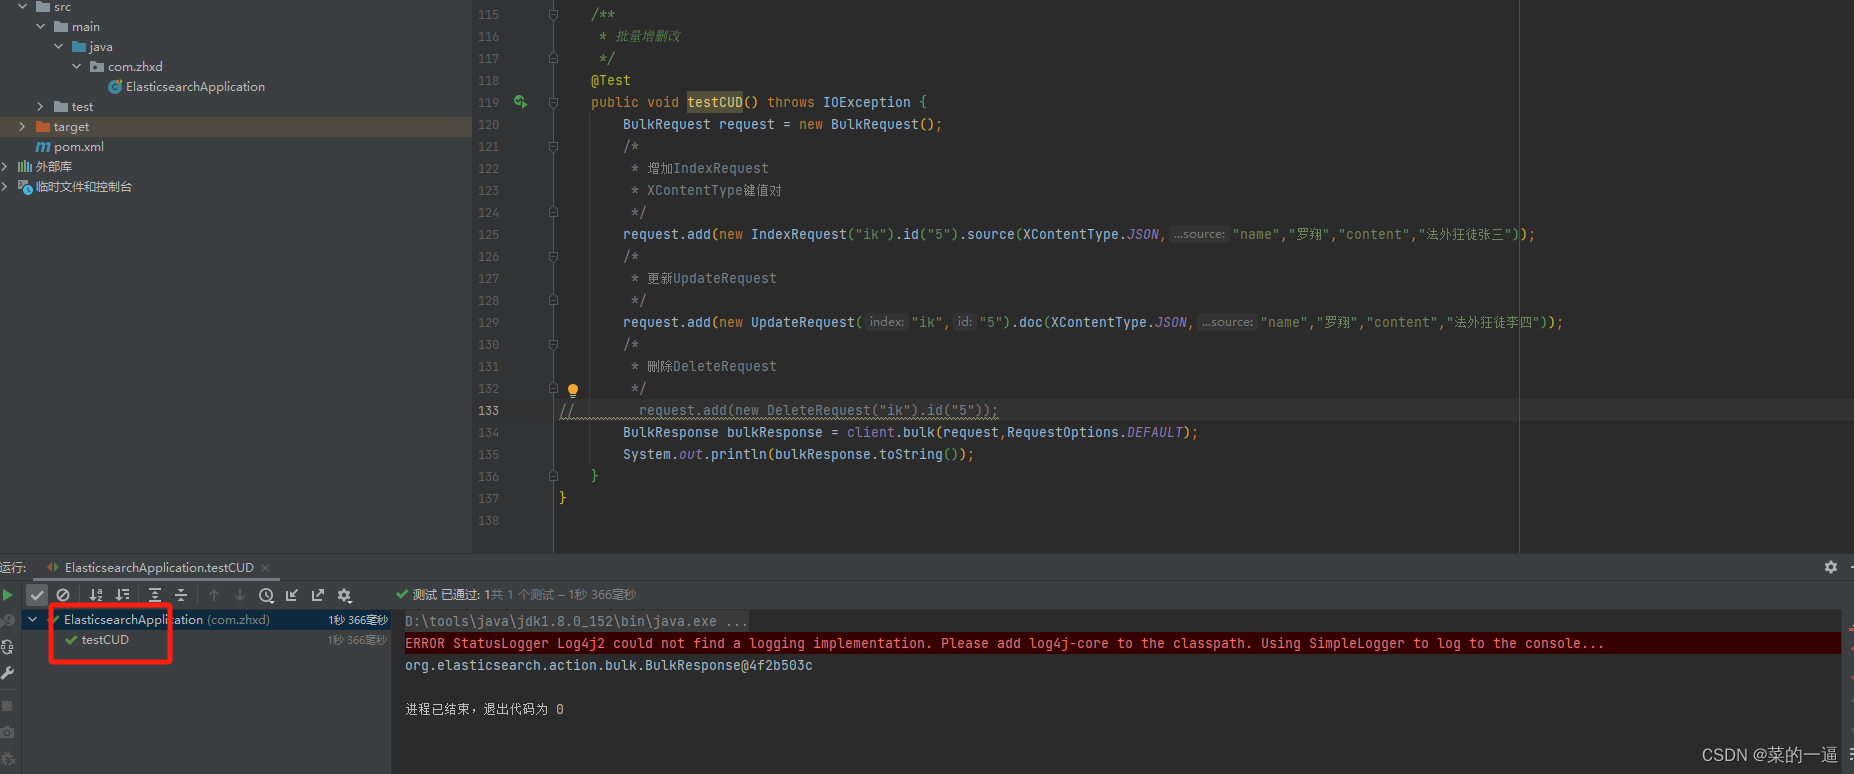Import test results from file

(292, 595)
